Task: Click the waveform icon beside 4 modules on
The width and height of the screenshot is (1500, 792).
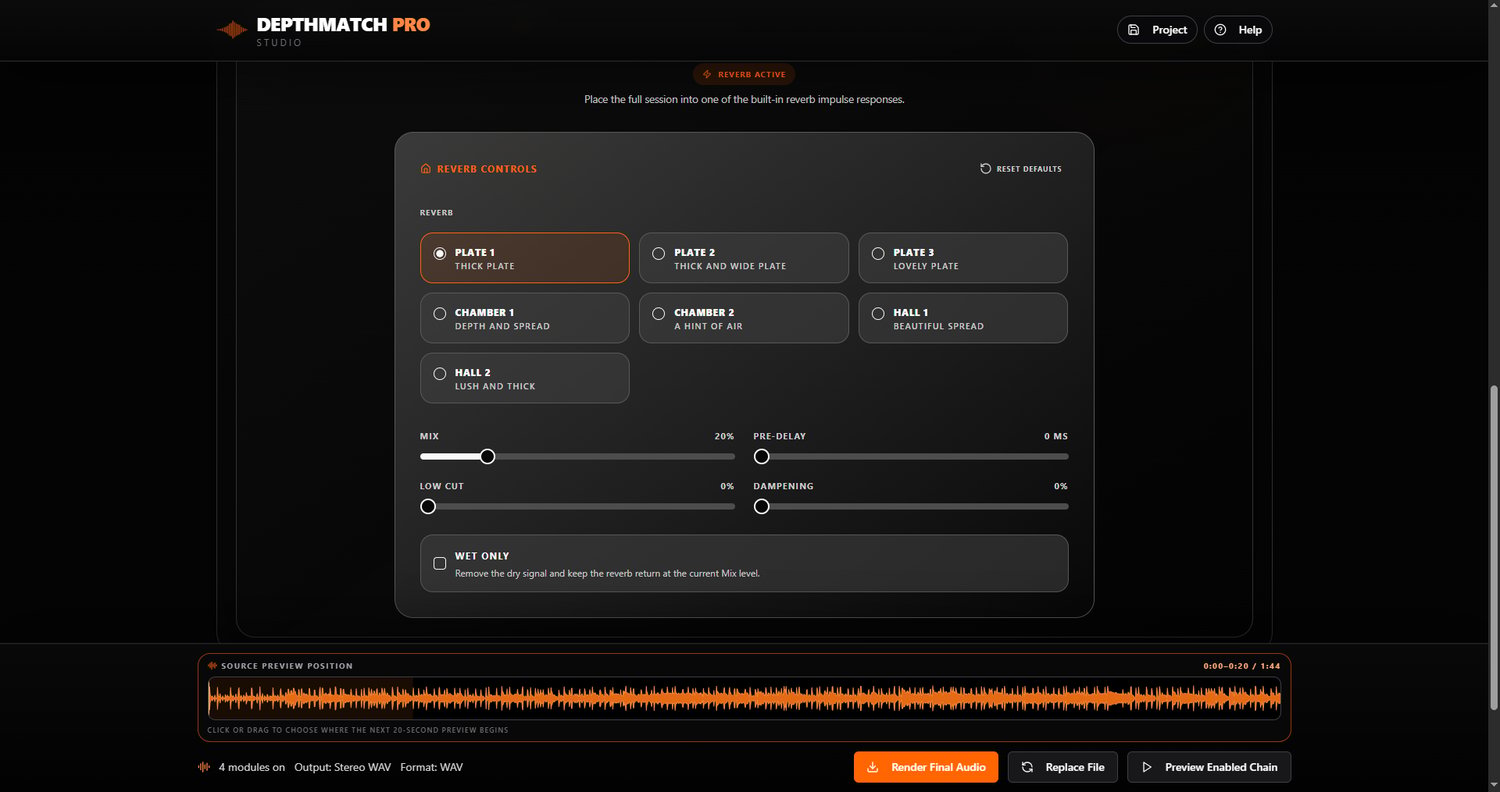Action: (204, 767)
